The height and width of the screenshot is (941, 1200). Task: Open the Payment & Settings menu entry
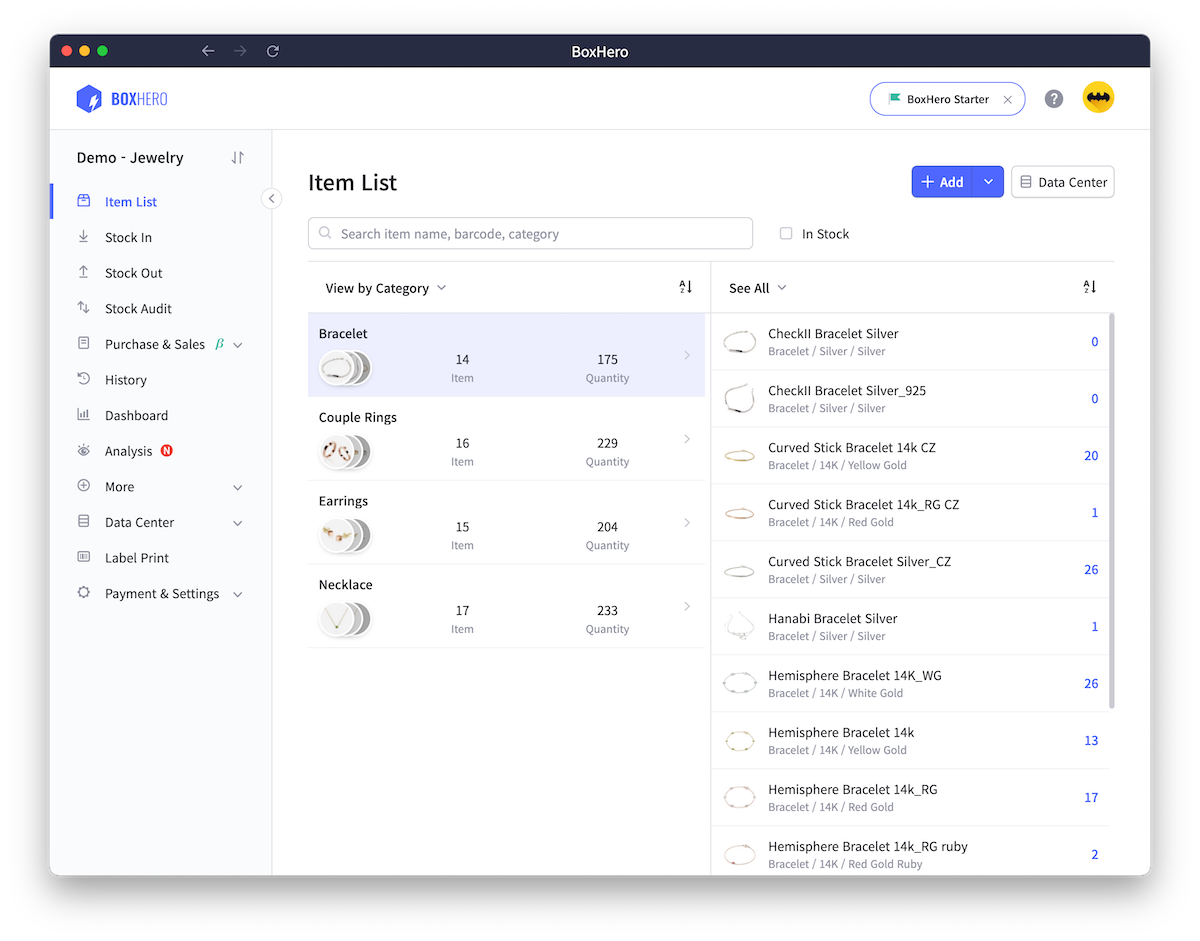(162, 593)
